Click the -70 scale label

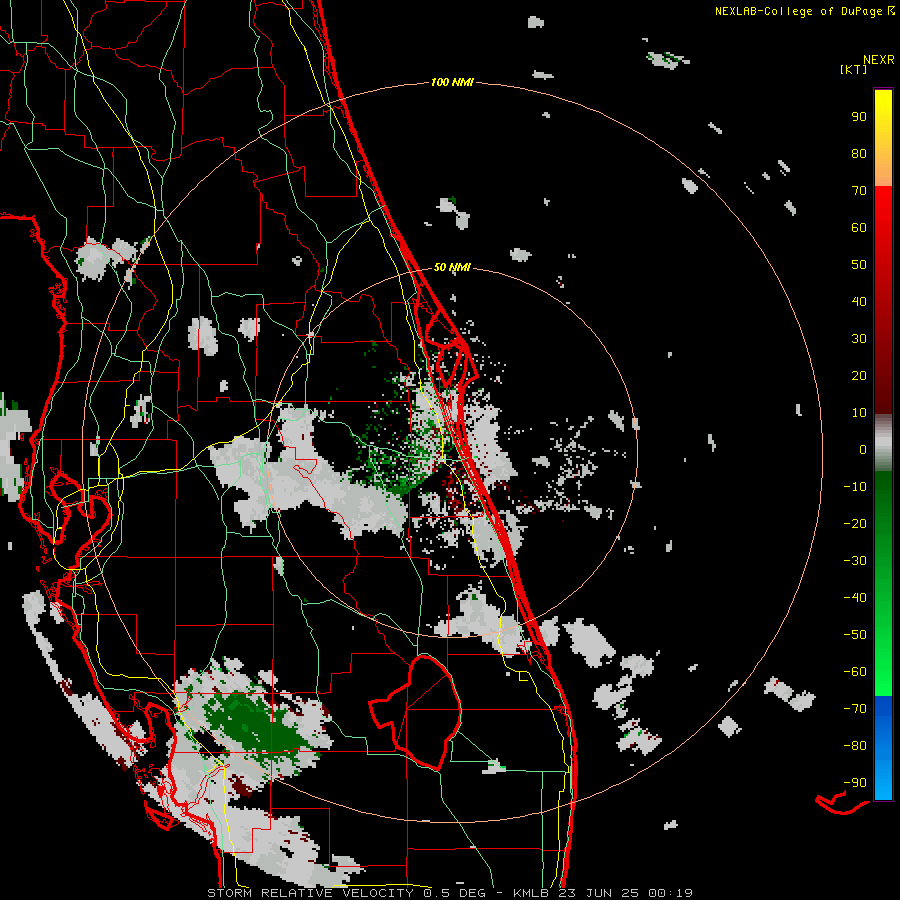click(x=855, y=709)
